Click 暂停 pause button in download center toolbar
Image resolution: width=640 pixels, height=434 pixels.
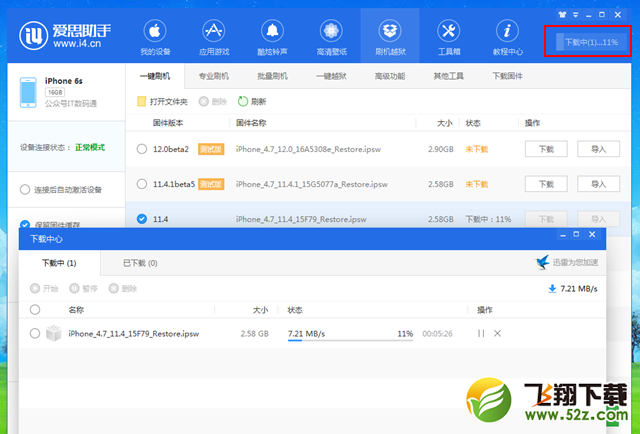[x=84, y=289]
